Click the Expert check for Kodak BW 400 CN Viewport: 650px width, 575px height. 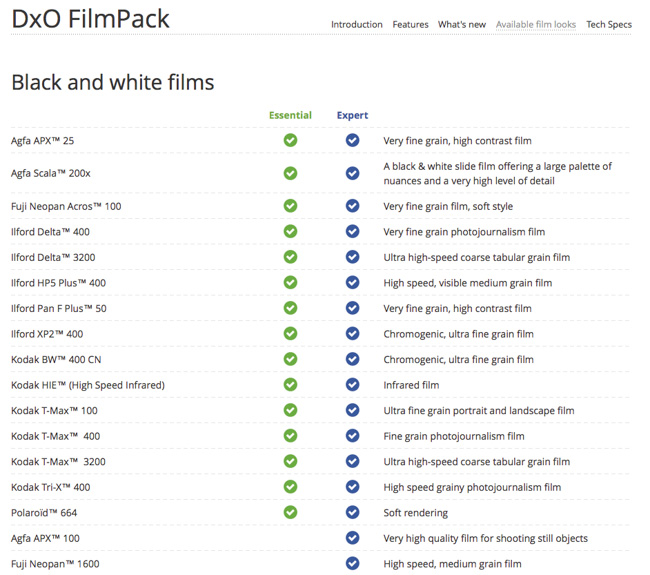coord(352,359)
